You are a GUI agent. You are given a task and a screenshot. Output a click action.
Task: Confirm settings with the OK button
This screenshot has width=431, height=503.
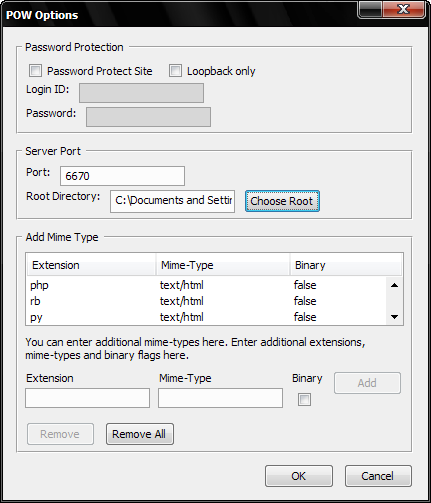click(299, 476)
